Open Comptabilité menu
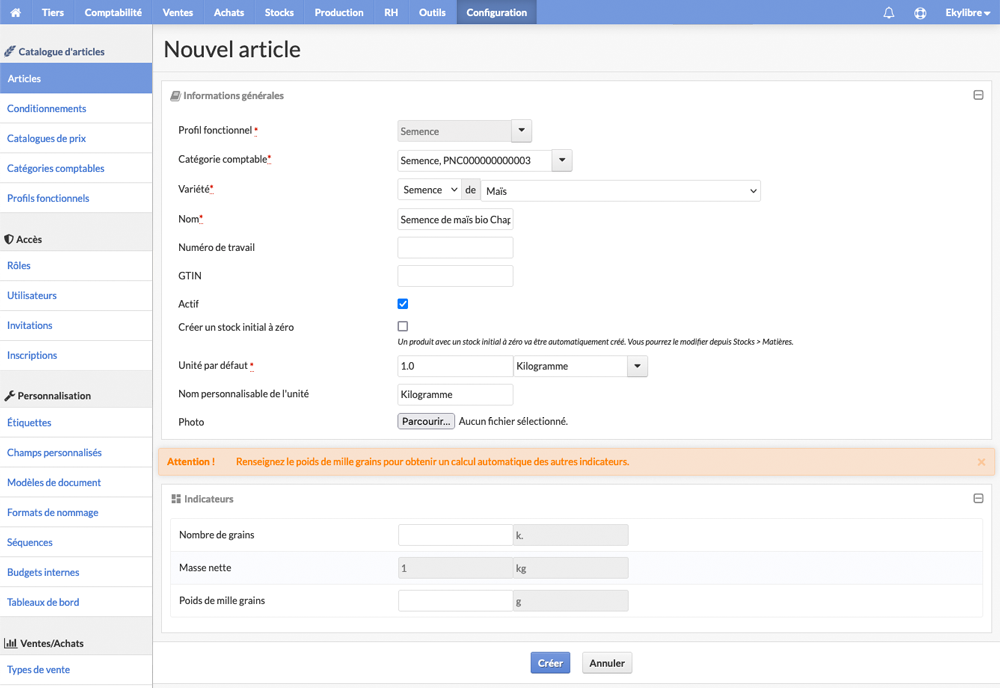Image resolution: width=1000 pixels, height=688 pixels. click(113, 12)
